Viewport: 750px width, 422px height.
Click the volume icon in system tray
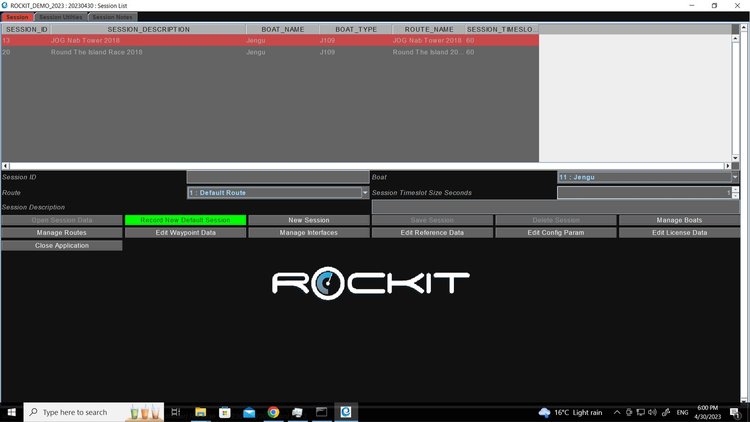click(x=652, y=412)
